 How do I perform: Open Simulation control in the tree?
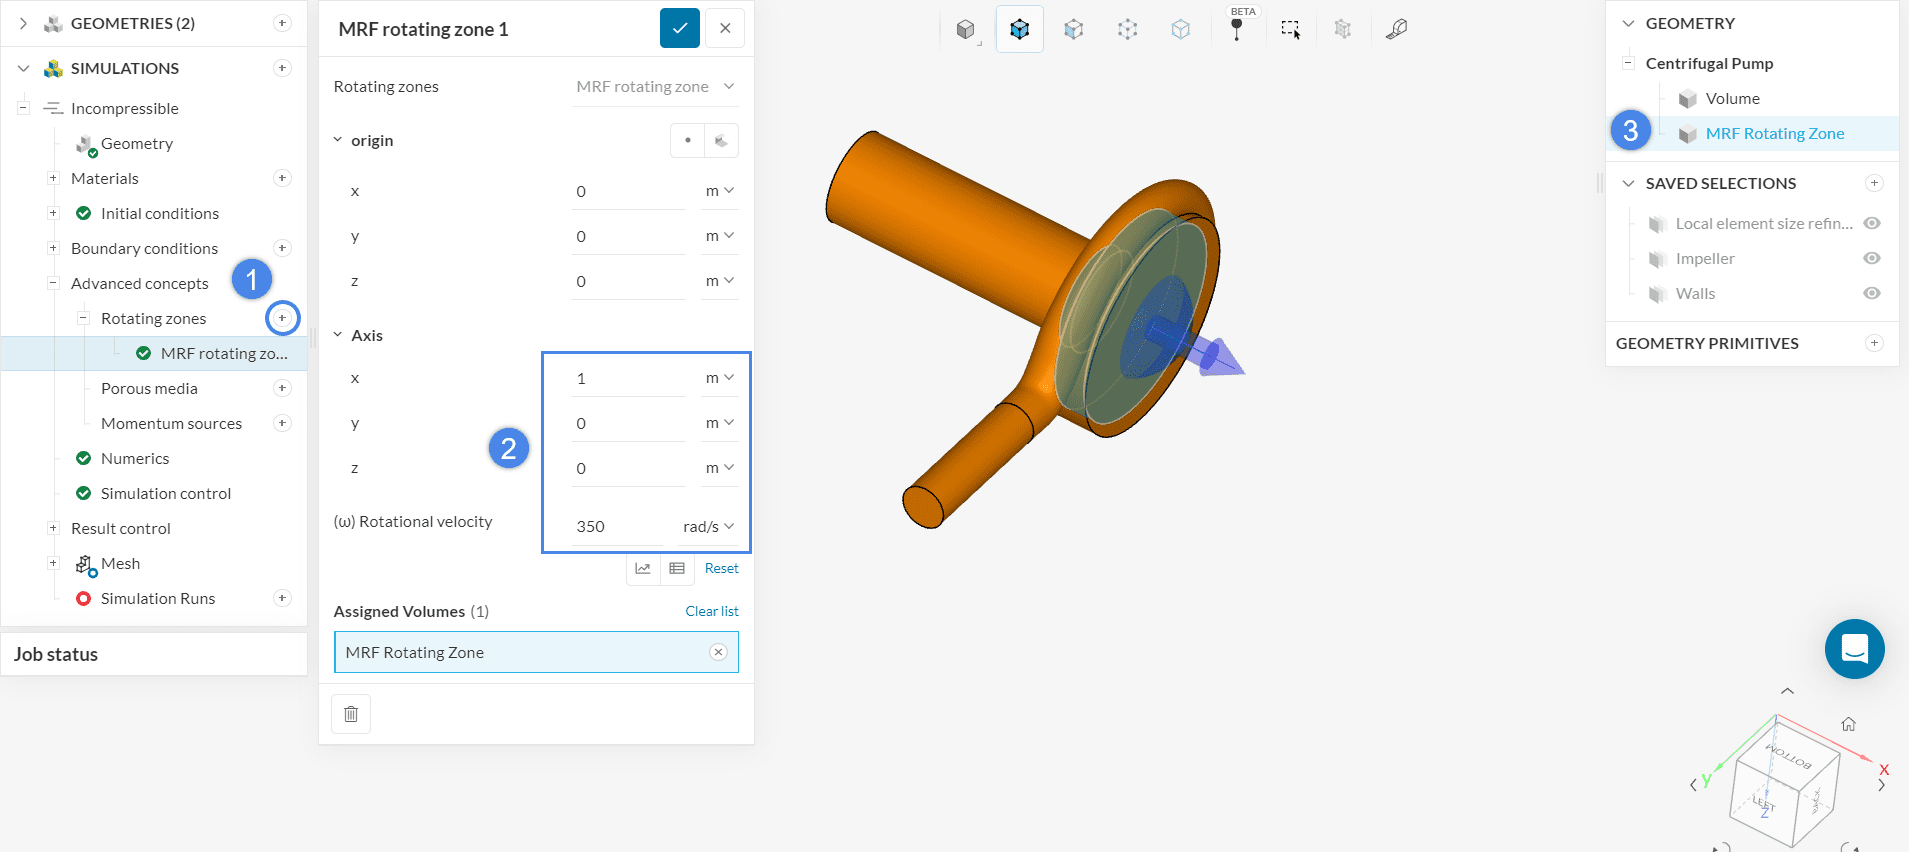pos(165,493)
